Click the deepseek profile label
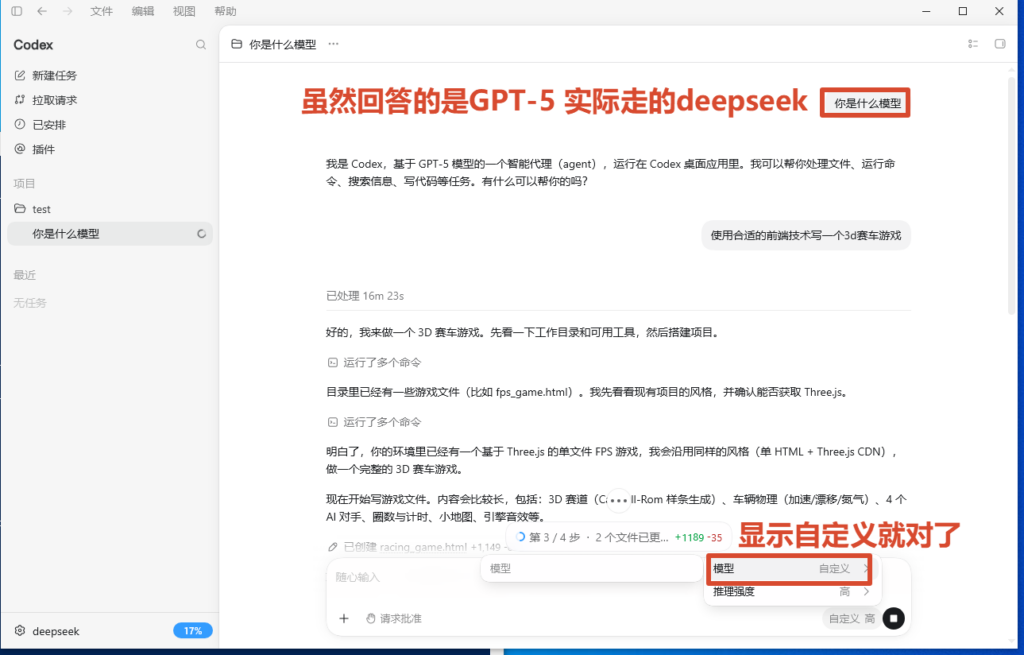 pos(56,631)
